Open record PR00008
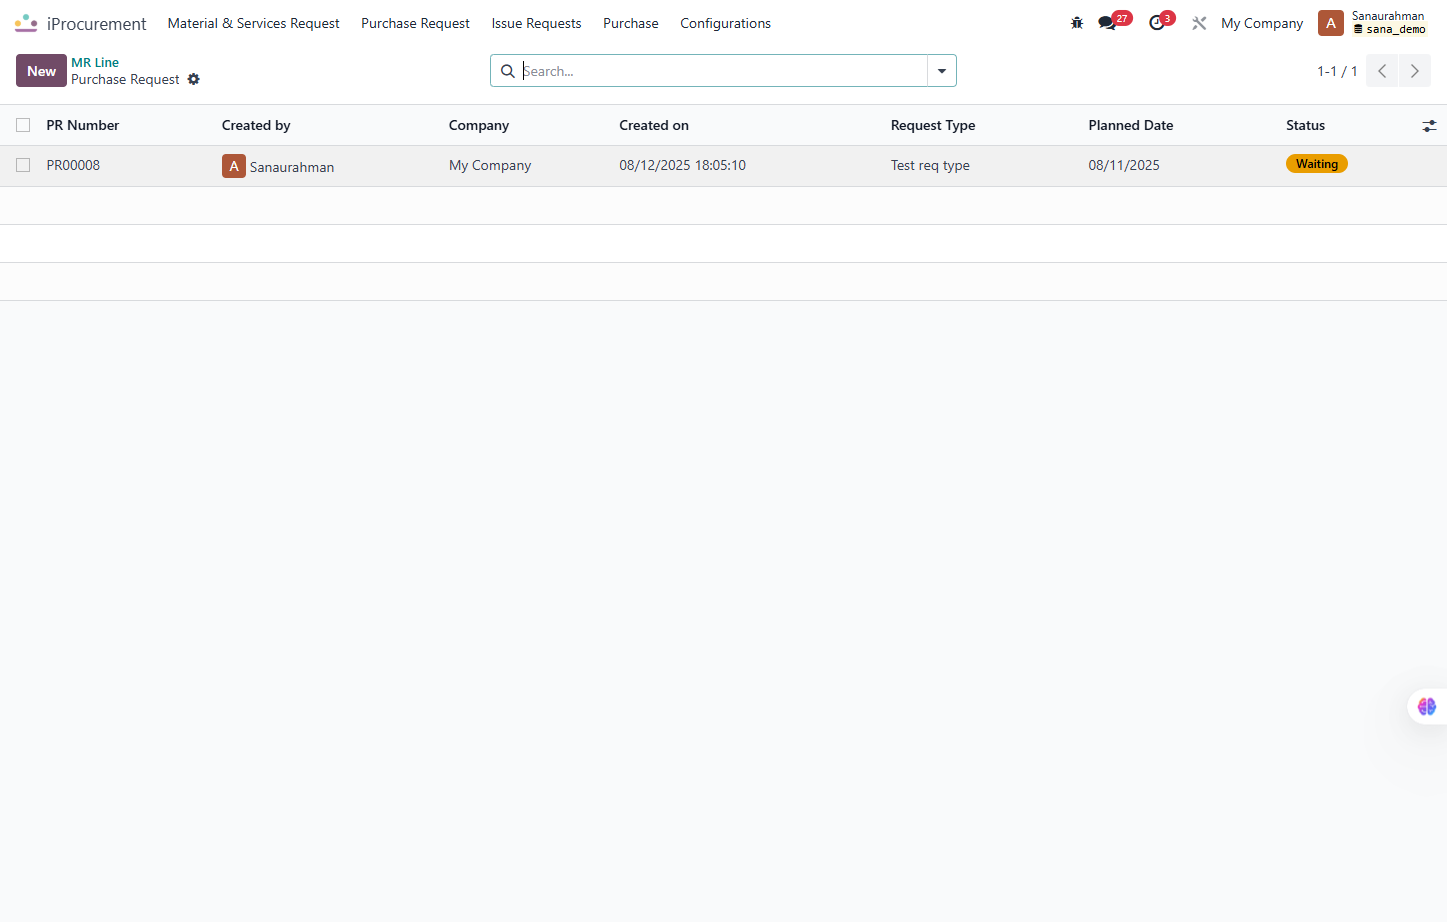 point(73,165)
